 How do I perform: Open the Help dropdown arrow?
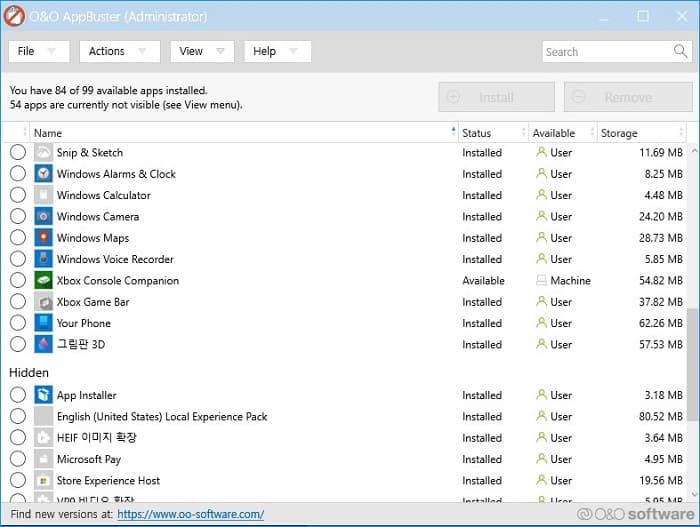(293, 51)
